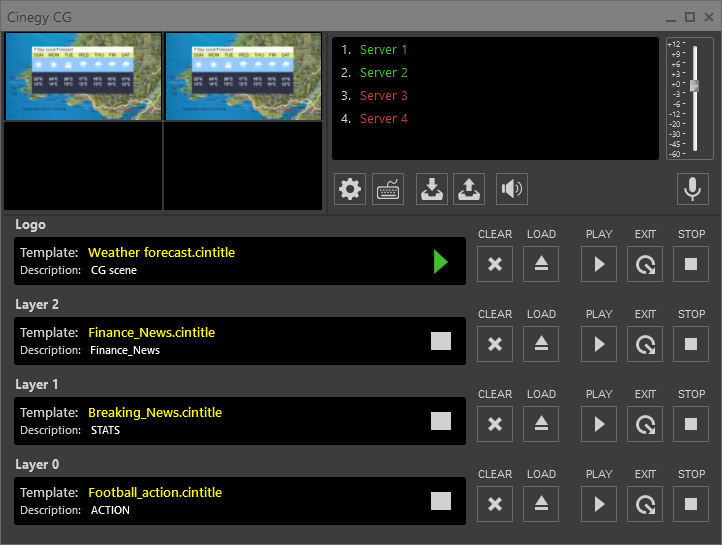Clear Layer 0
The image size is (722, 545).
(x=495, y=504)
